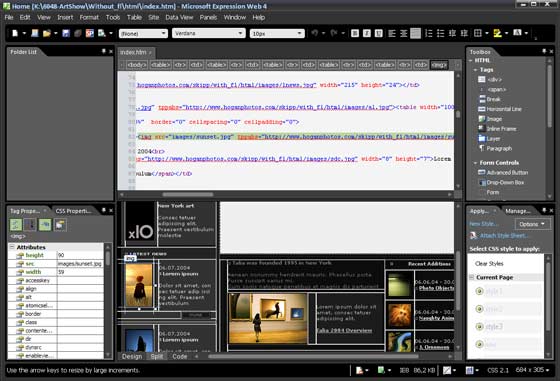Click the code pane horizontal scrollbar thumb
Screen dimensions: 560x381
[x=188, y=195]
